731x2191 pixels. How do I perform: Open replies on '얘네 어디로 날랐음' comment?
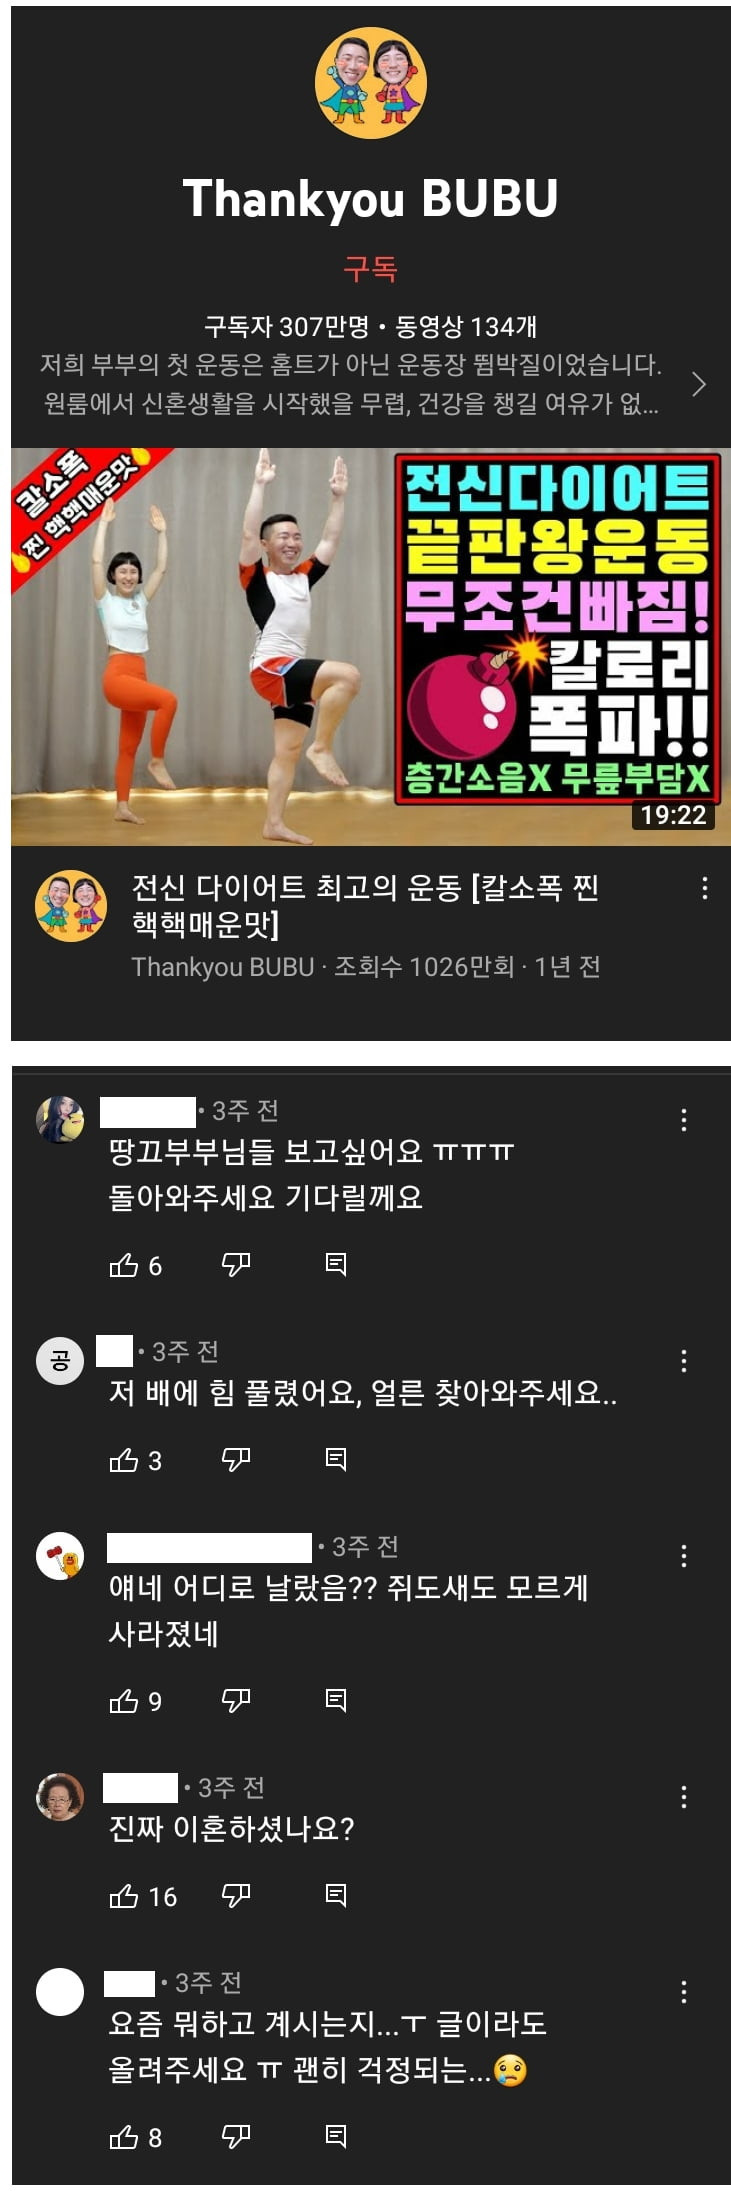click(x=336, y=1700)
